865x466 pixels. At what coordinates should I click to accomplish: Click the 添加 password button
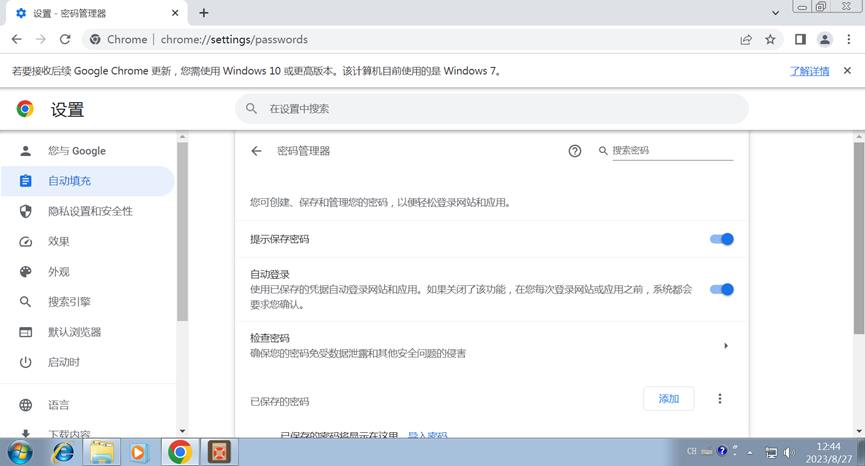coord(668,399)
